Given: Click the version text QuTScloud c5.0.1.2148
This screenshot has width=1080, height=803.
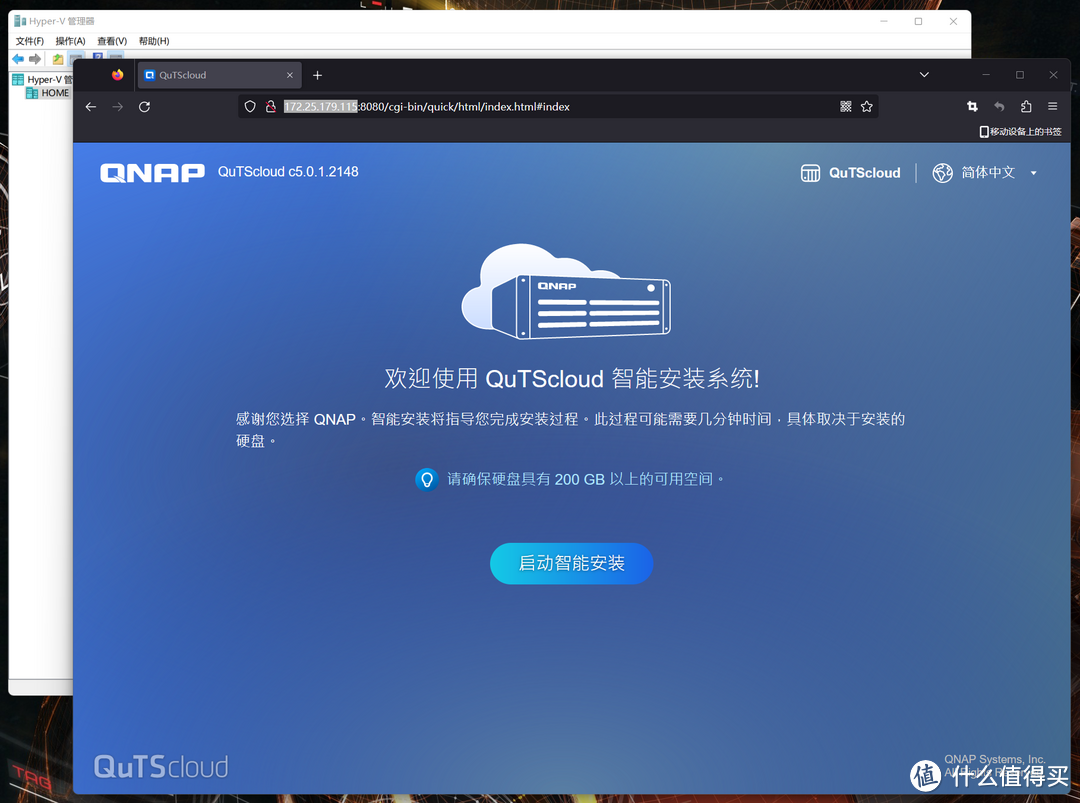Looking at the screenshot, I should pos(288,171).
